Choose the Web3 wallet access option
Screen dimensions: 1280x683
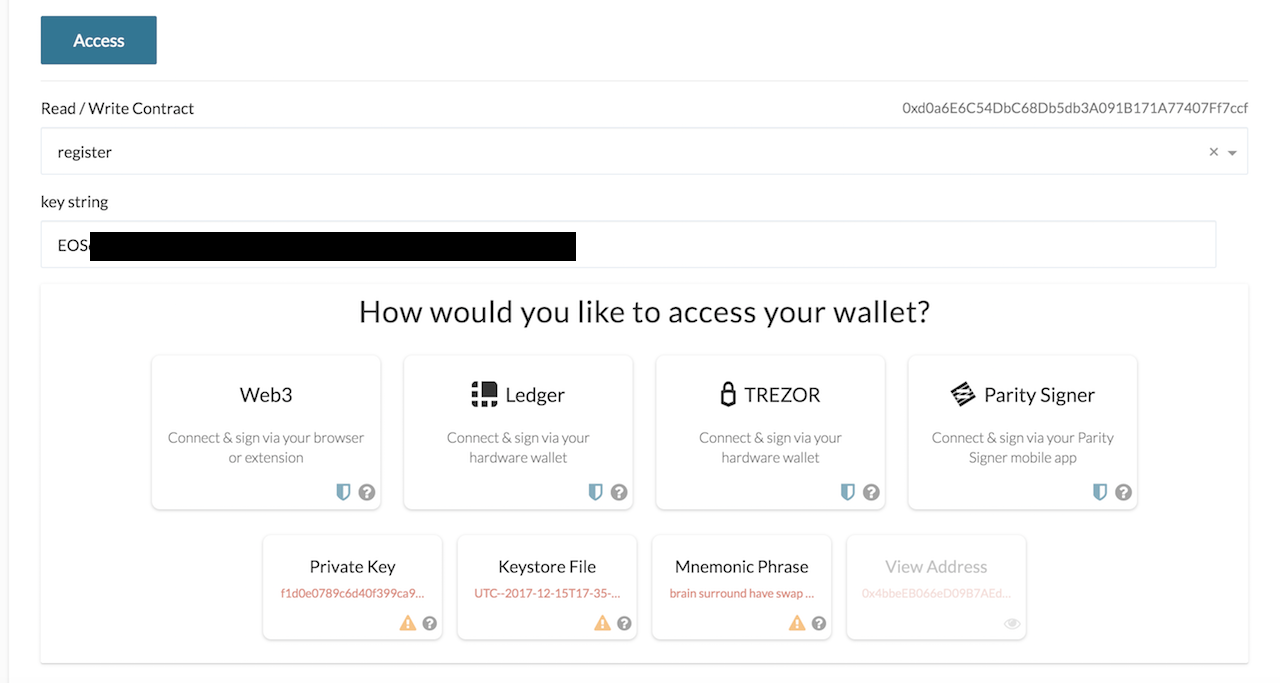tap(266, 432)
